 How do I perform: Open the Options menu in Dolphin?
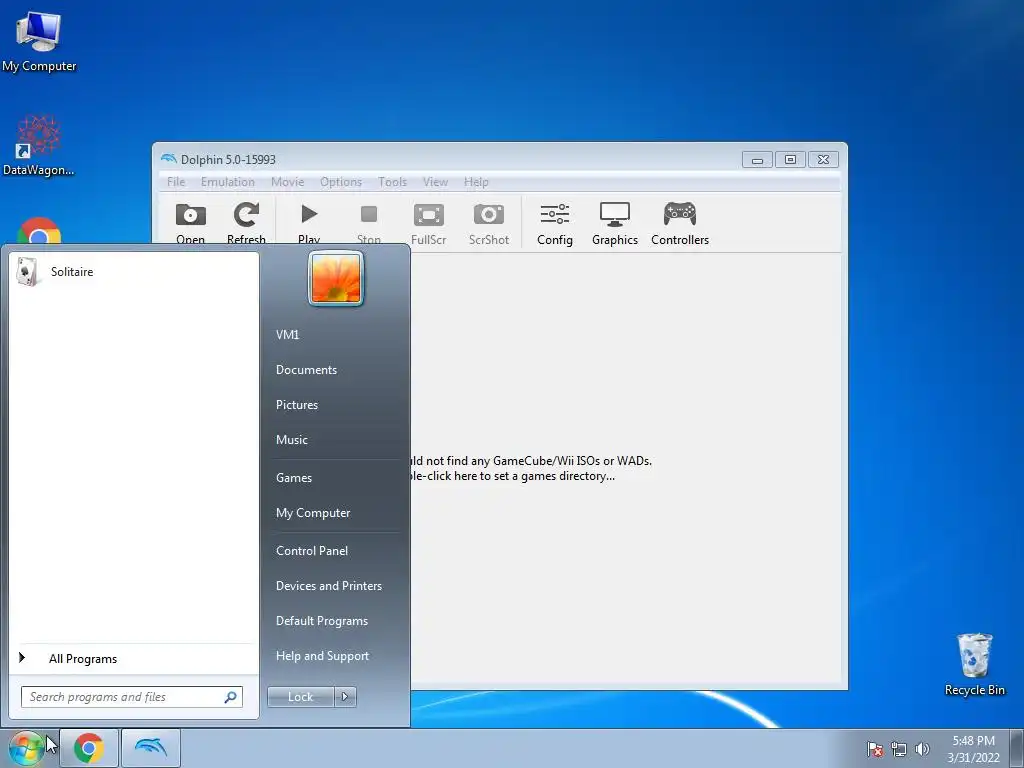[x=341, y=182]
